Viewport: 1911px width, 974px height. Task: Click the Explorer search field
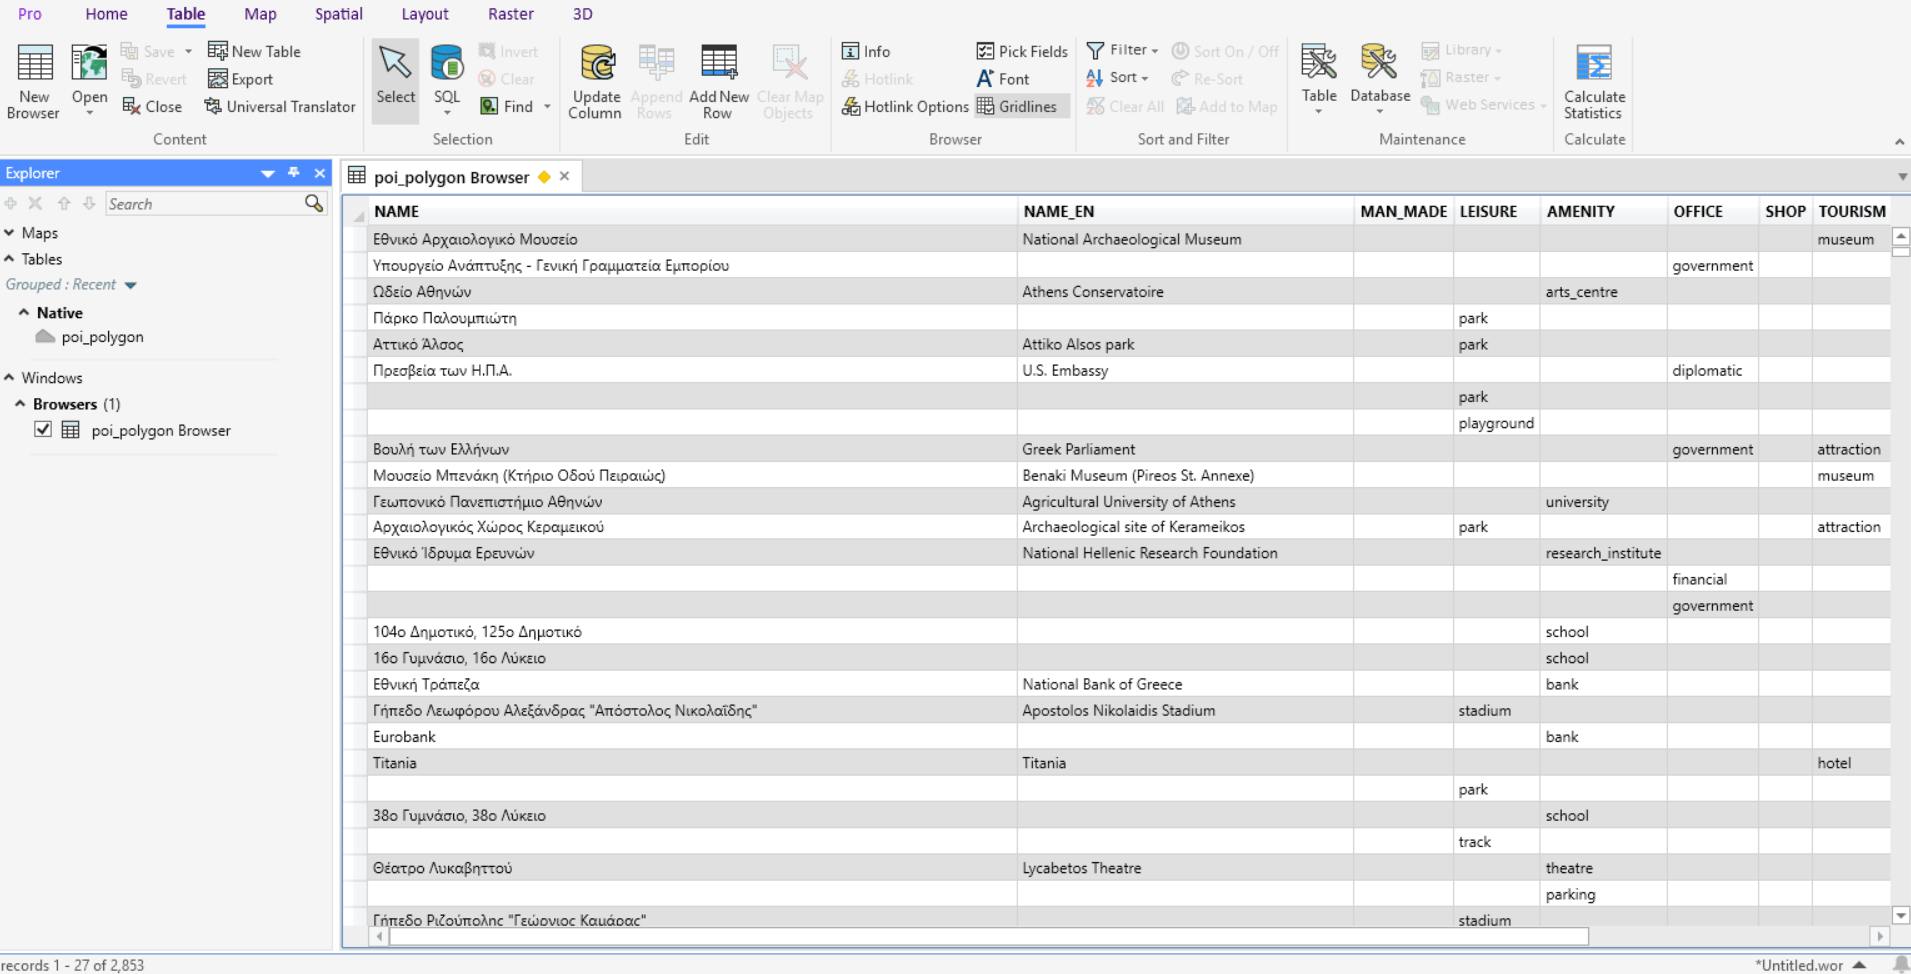click(x=203, y=204)
